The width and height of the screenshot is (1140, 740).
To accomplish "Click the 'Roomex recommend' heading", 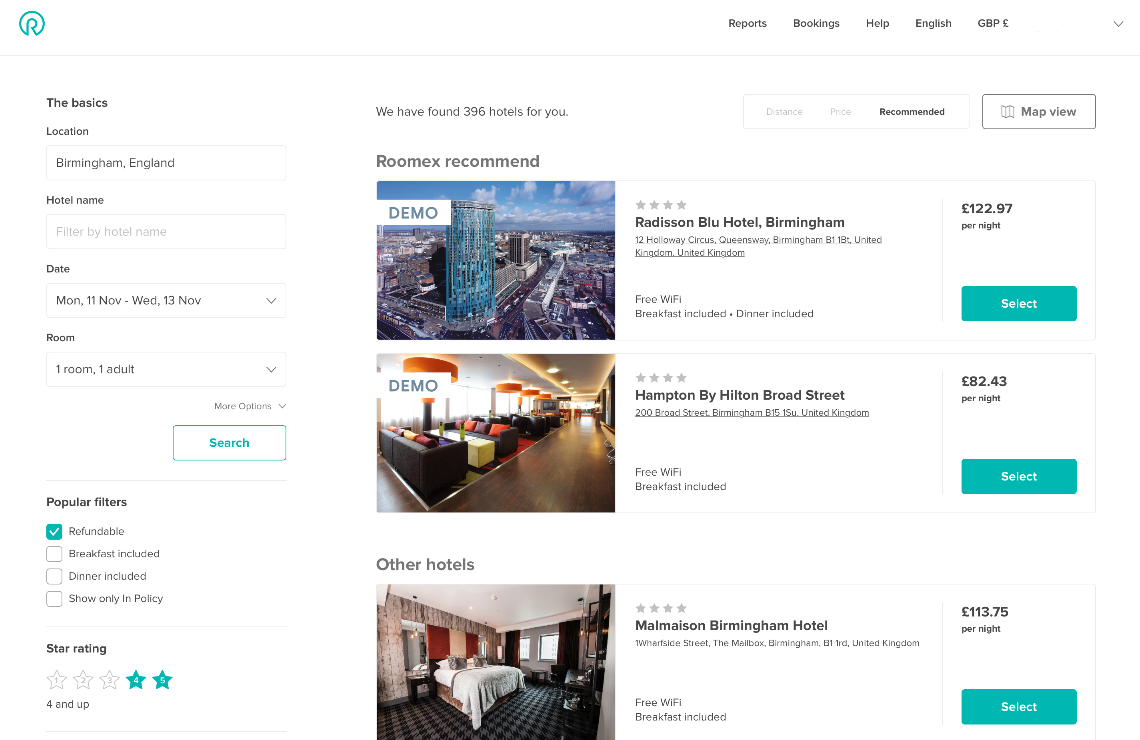I will (x=457, y=161).
